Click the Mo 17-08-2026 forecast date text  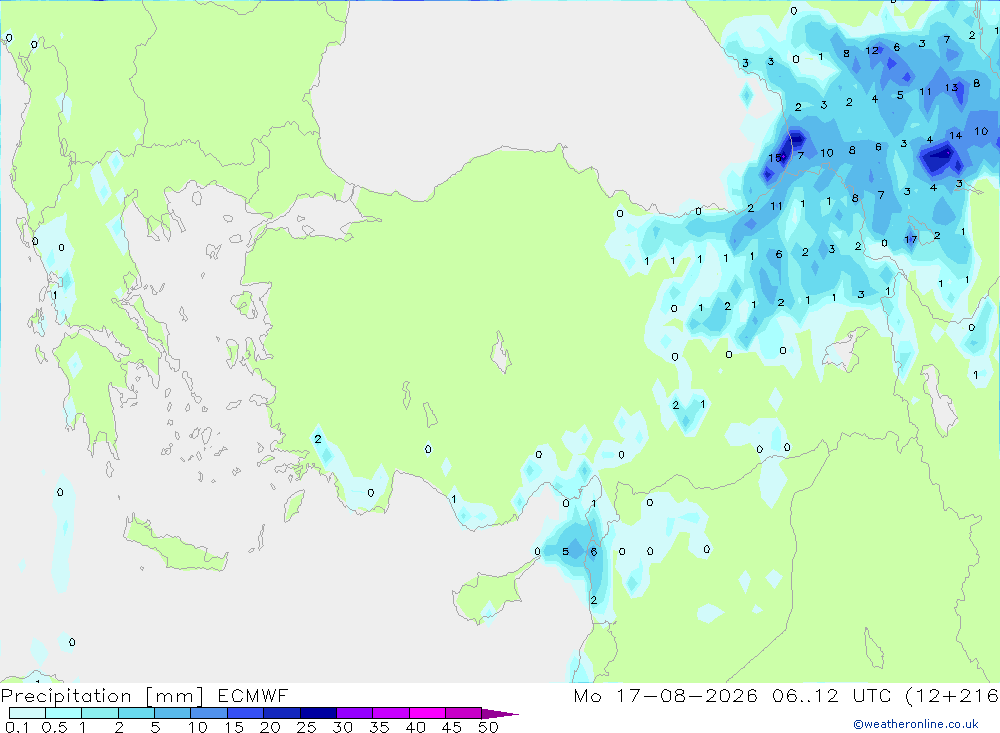(665, 695)
